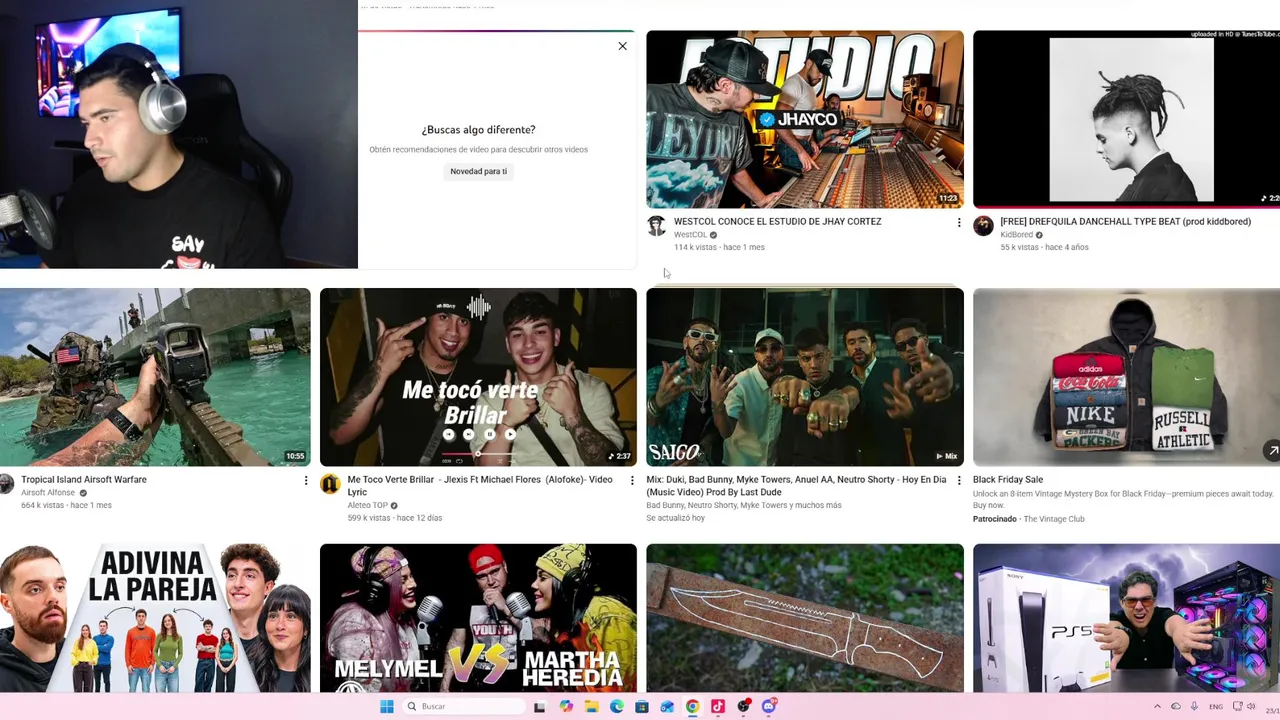Expand the hidden system tray icons
Screen dimensions: 1280x720
[x=1158, y=707]
